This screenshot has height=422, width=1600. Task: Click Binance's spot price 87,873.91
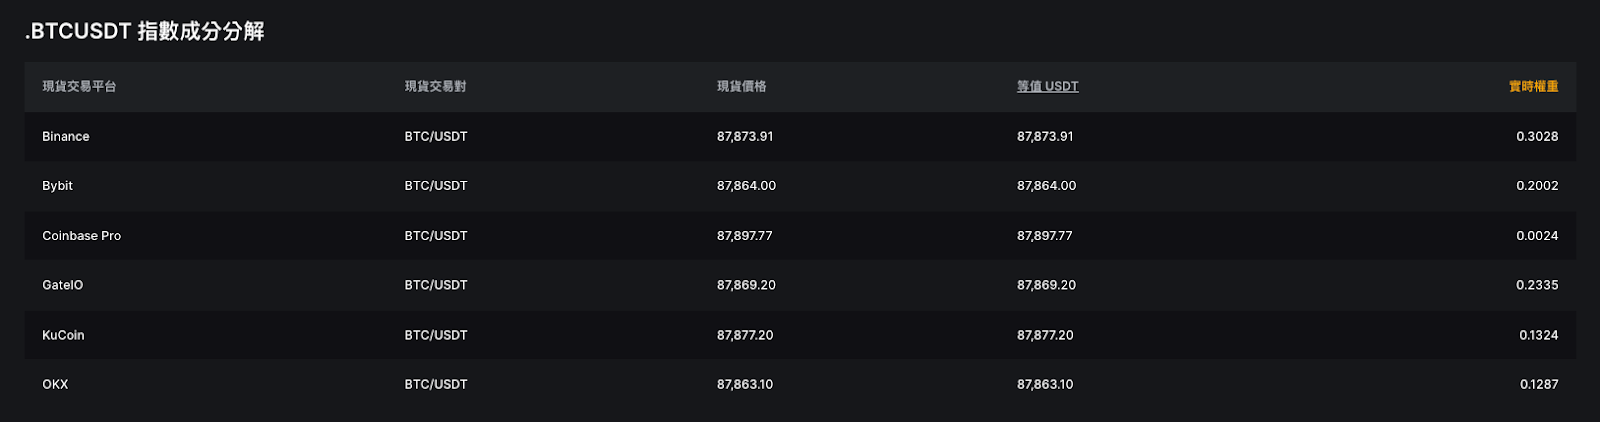click(x=744, y=137)
